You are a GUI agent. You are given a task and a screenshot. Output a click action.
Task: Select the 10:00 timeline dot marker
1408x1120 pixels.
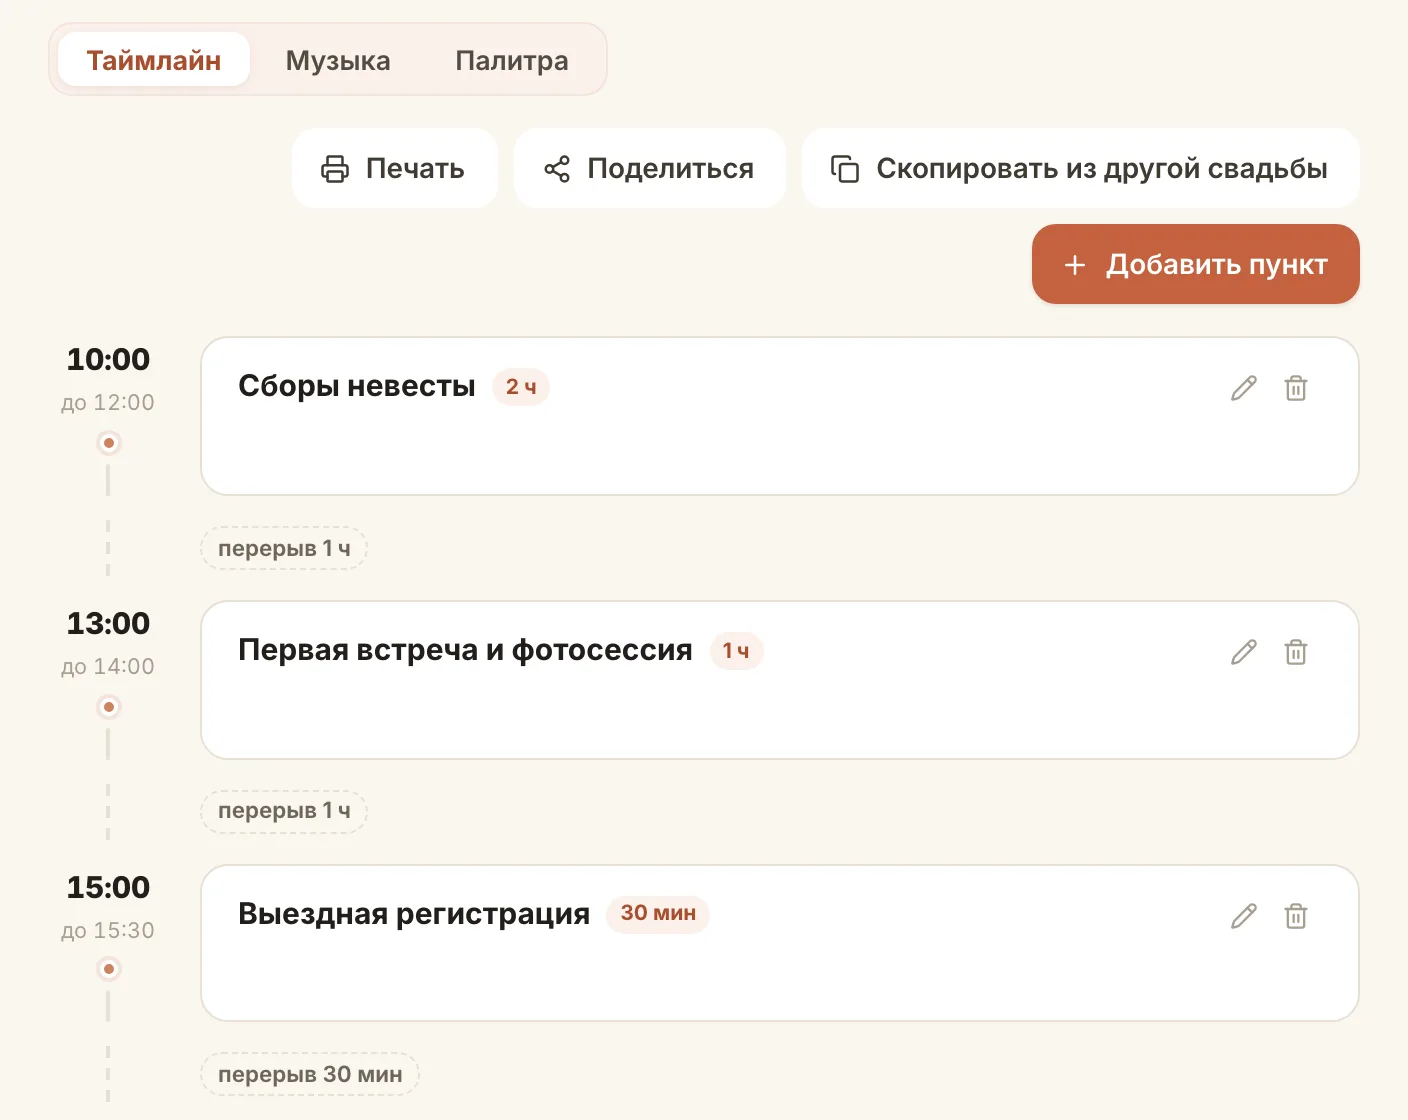tap(108, 443)
